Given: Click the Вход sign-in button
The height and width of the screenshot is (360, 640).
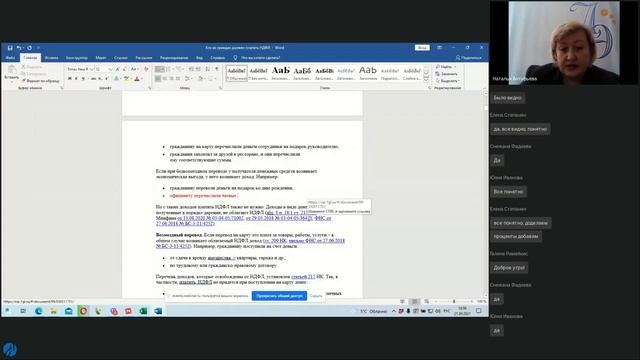Looking at the screenshot, I should click(x=422, y=48).
